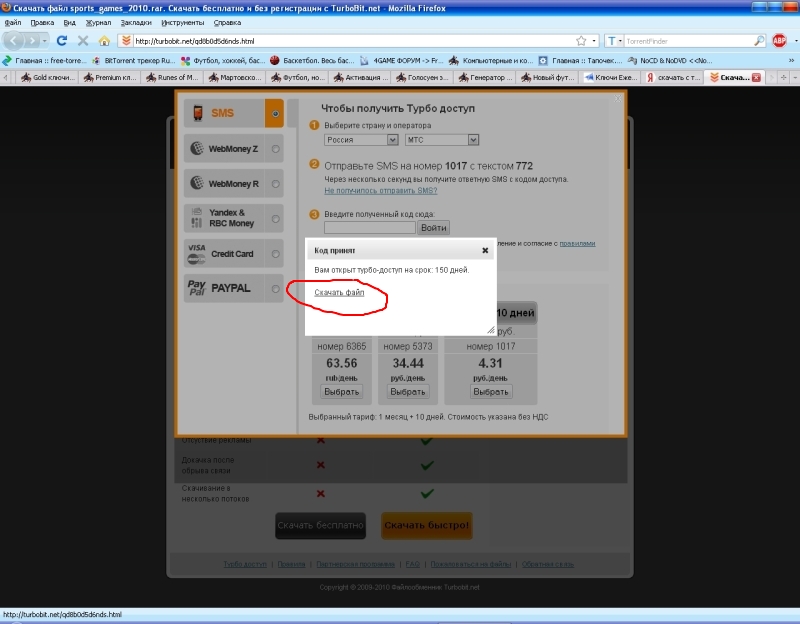Viewport: 800px width, 624px height.
Task: Open bookmark '4GAME ФОРУМ'
Action: pos(402,60)
